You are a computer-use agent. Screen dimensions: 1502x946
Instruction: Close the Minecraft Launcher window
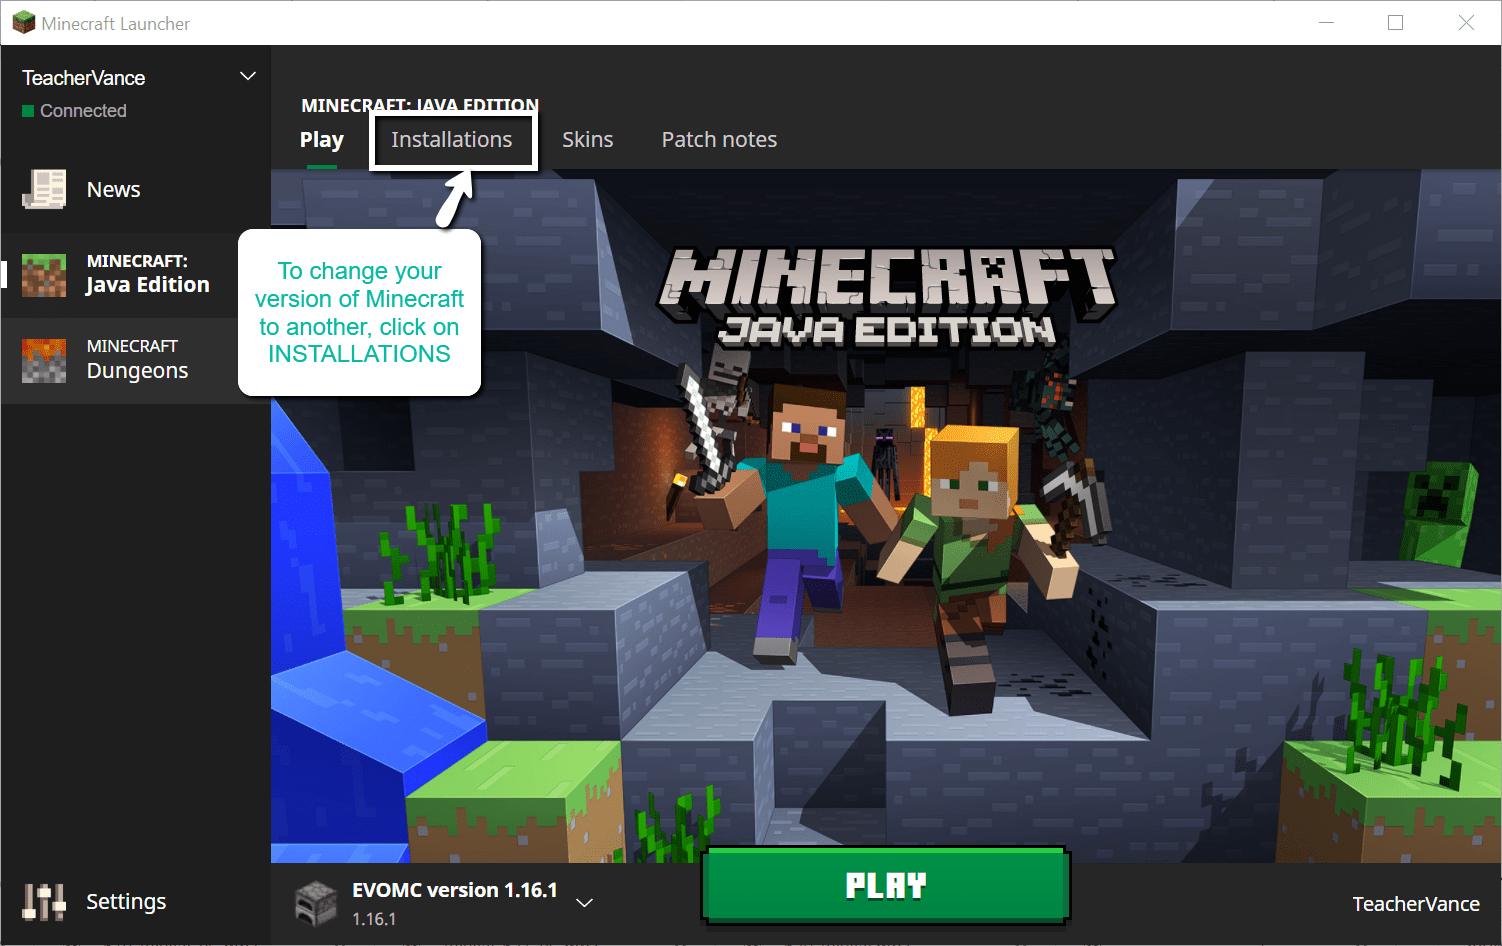click(x=1466, y=22)
